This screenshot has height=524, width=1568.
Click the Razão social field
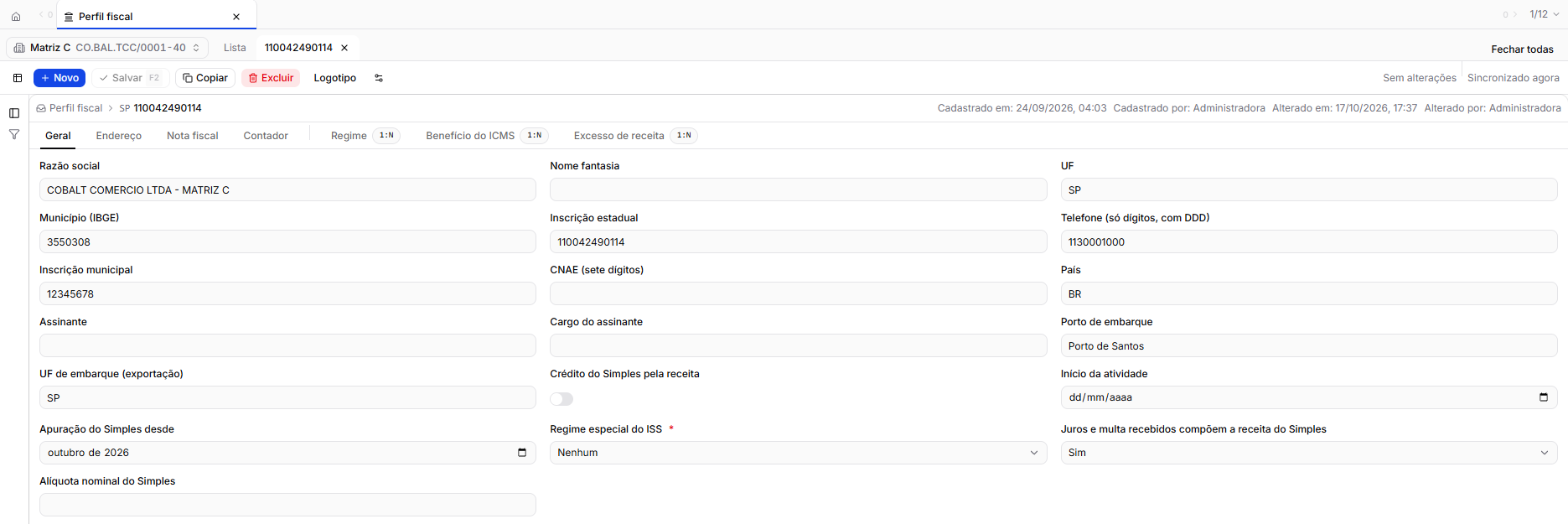(x=287, y=190)
